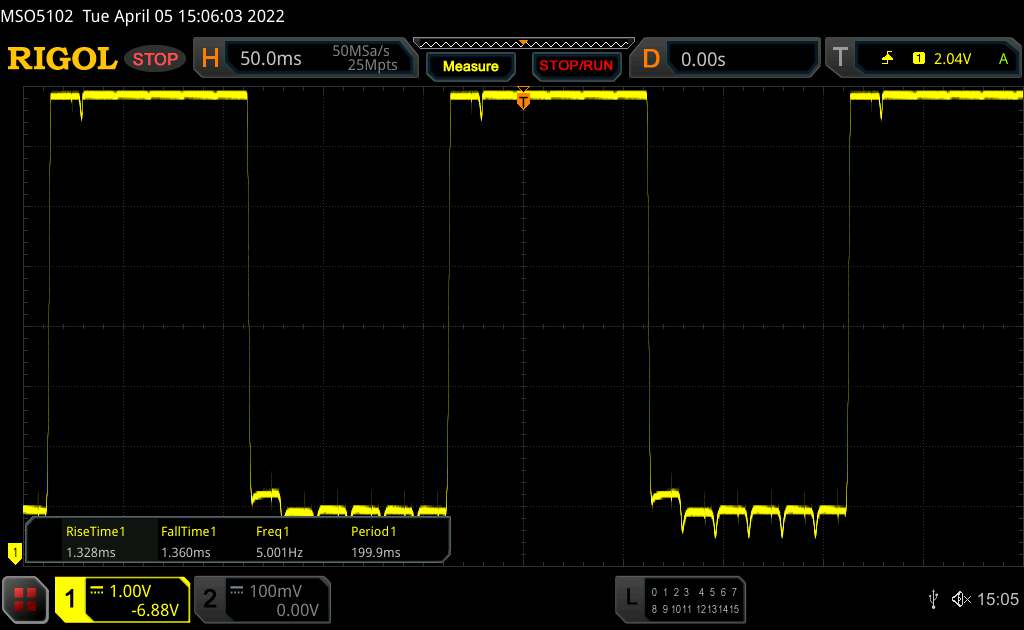This screenshot has height=630, width=1024.
Task: Tap the channel 1 ground level marker
Action: [14, 554]
